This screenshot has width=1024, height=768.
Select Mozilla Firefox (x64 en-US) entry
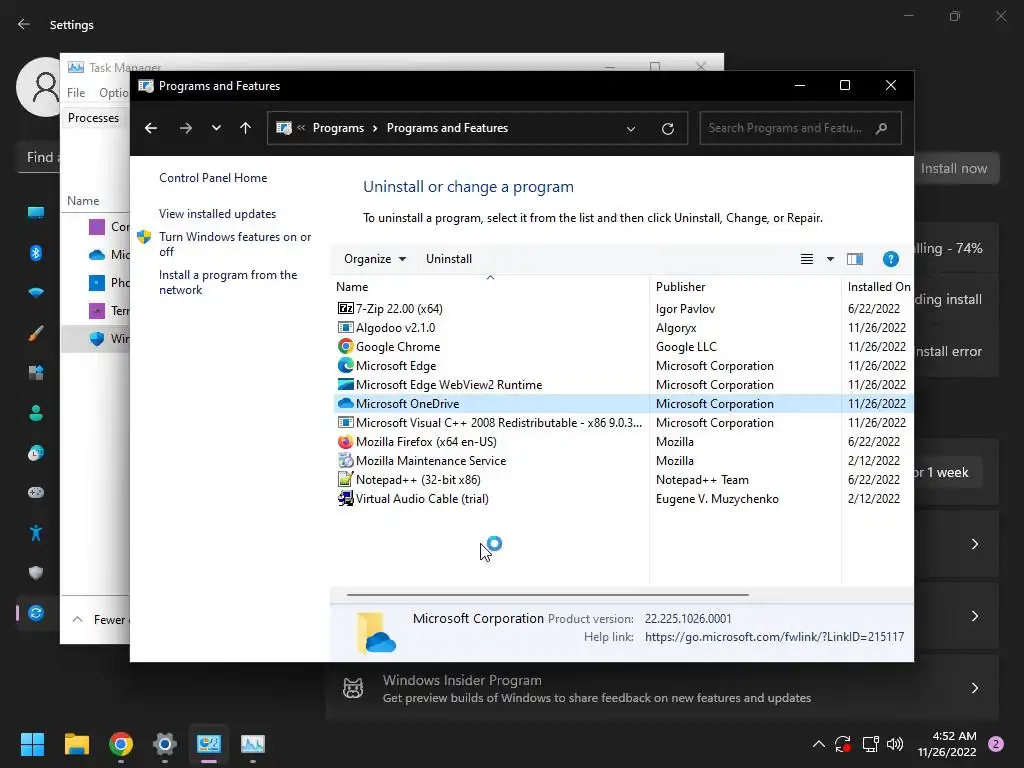click(426, 442)
